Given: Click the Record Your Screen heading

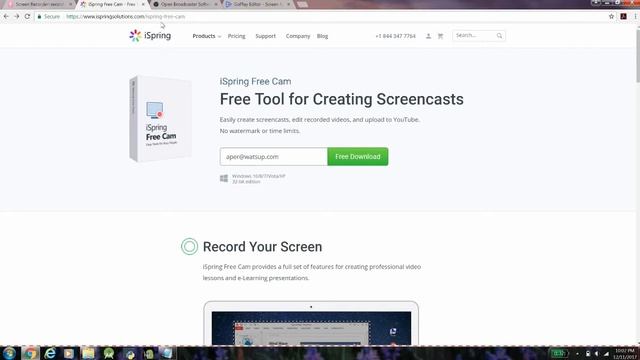Looking at the screenshot, I should tap(262, 247).
